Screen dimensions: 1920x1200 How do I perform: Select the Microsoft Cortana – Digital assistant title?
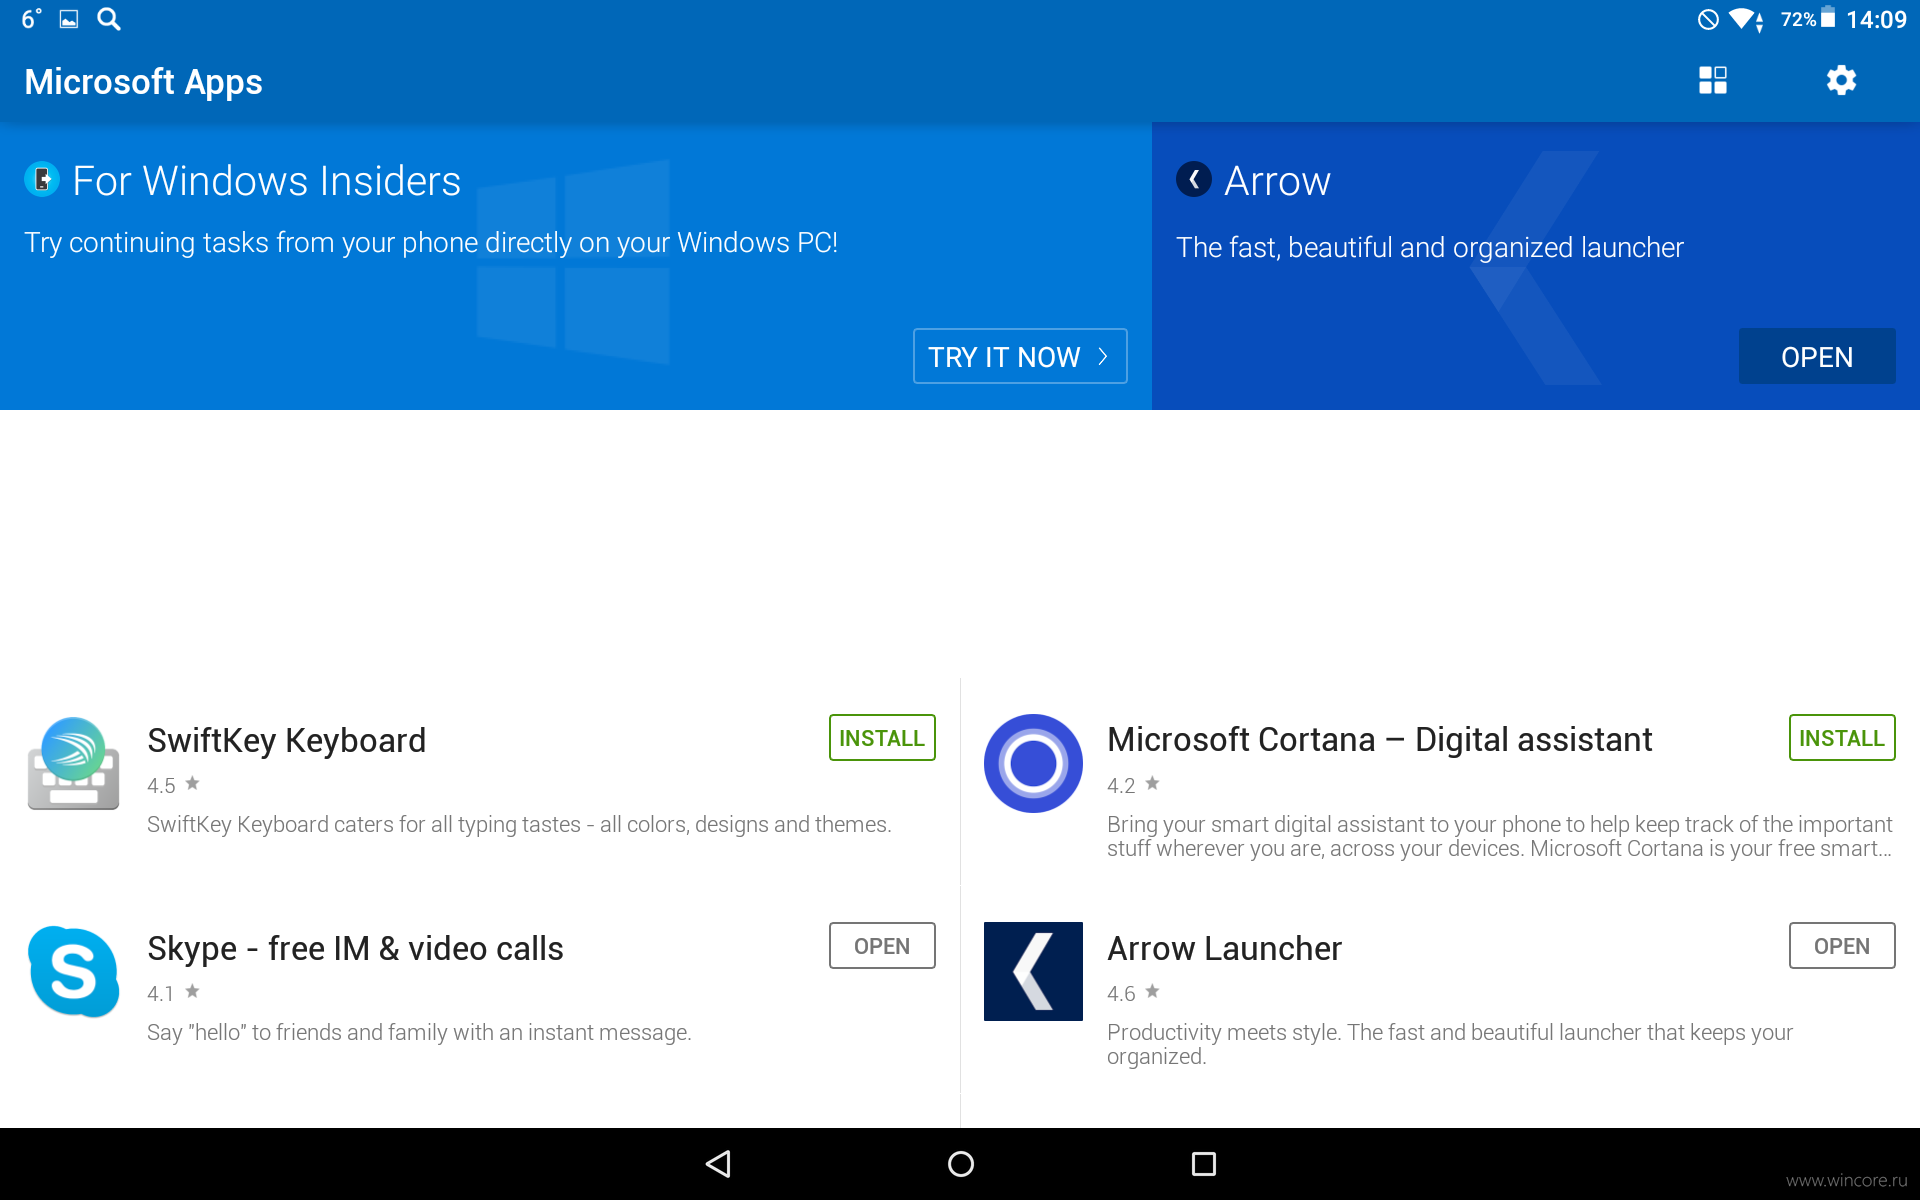1379,740
